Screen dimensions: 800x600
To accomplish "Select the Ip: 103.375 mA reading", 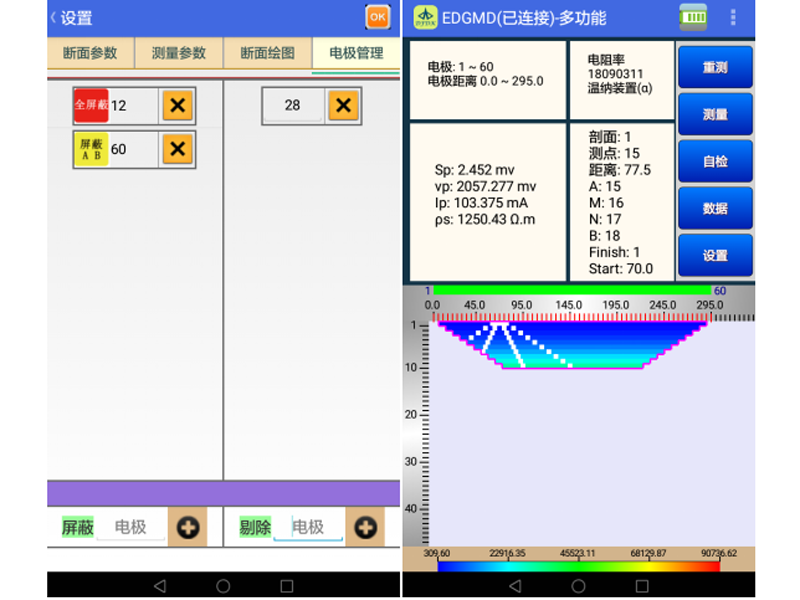I will pyautogui.click(x=481, y=203).
